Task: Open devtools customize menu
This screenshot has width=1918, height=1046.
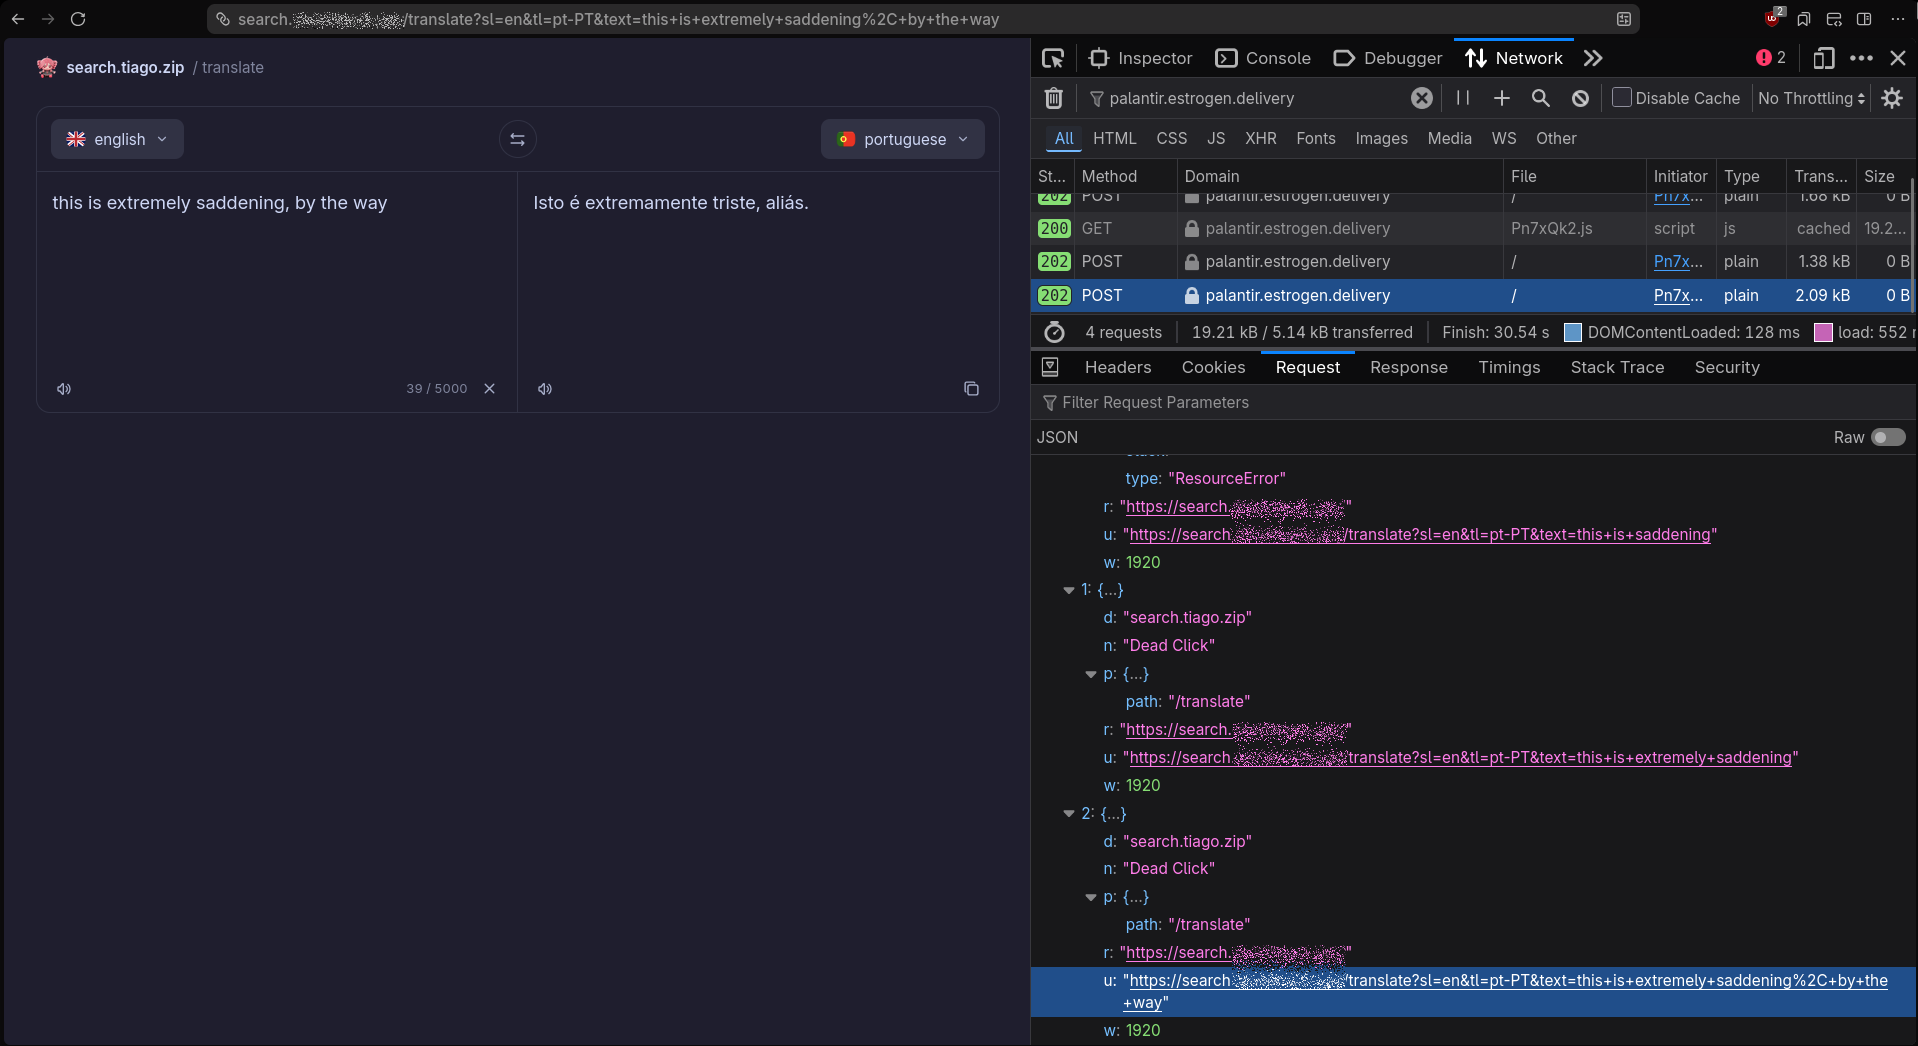Action: click(1861, 58)
